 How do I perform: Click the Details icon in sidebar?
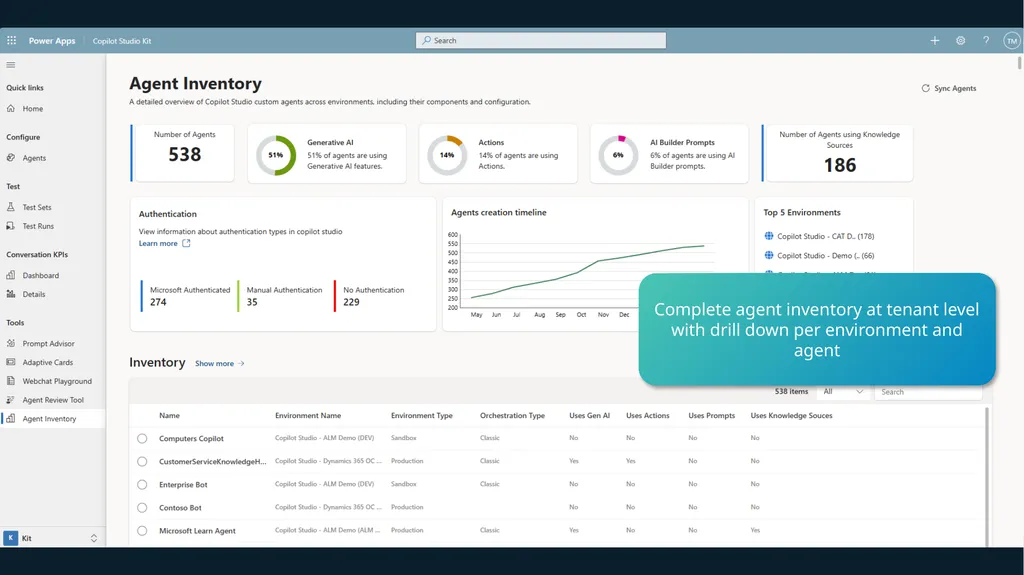coord(10,294)
